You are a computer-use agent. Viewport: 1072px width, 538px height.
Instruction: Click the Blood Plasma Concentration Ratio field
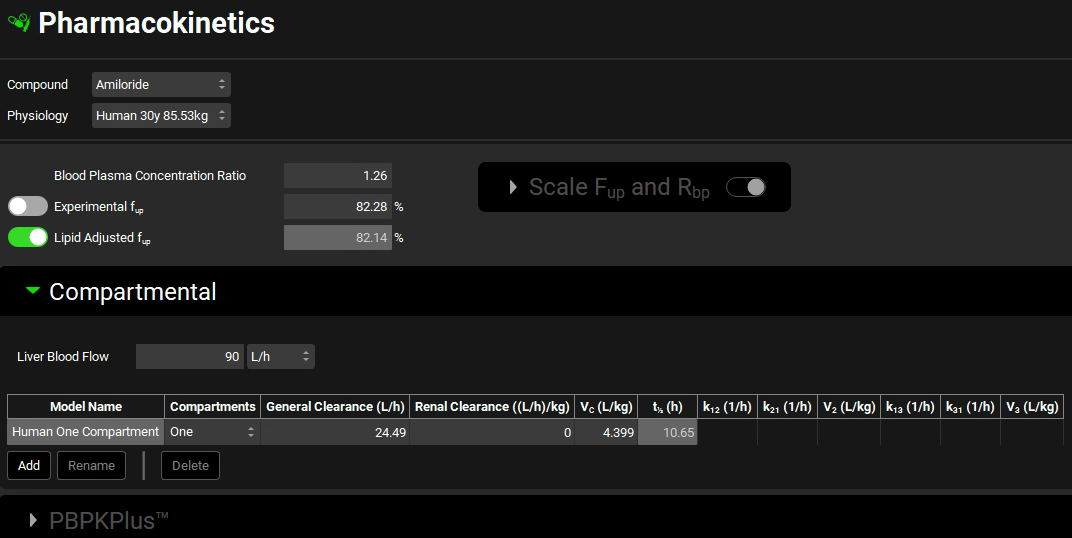click(x=338, y=176)
